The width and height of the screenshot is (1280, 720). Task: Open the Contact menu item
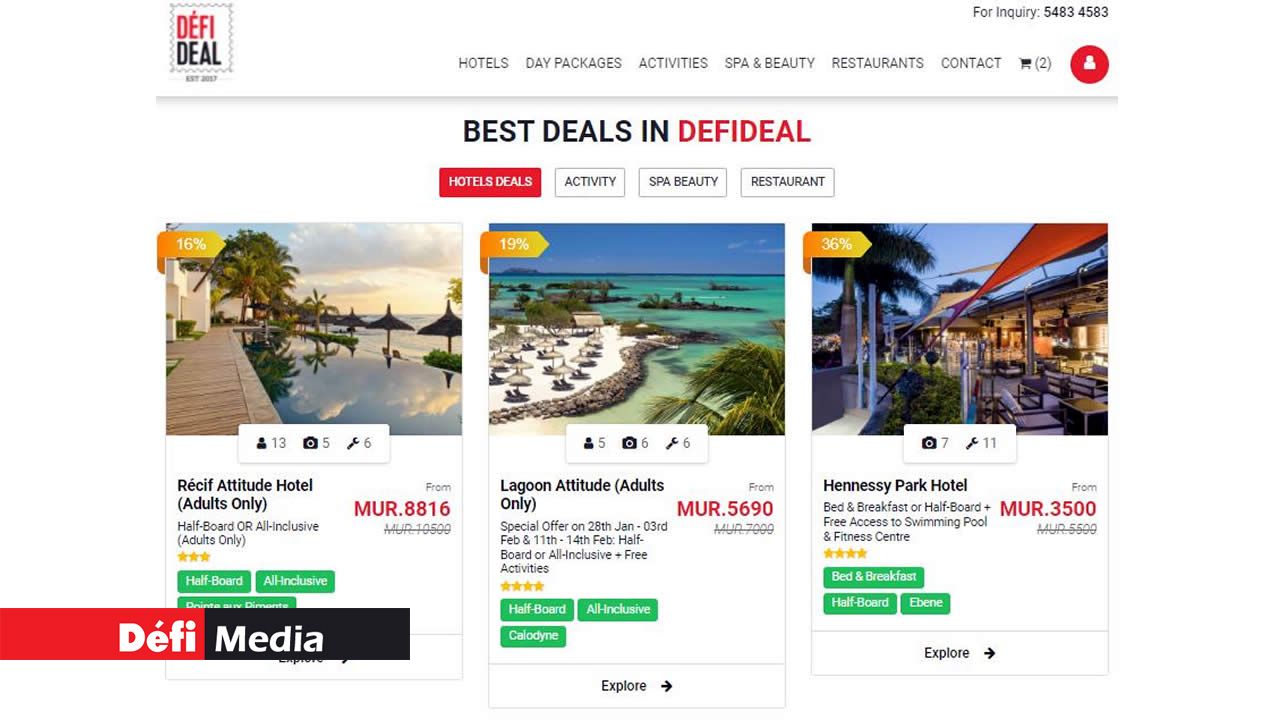pyautogui.click(x=971, y=63)
